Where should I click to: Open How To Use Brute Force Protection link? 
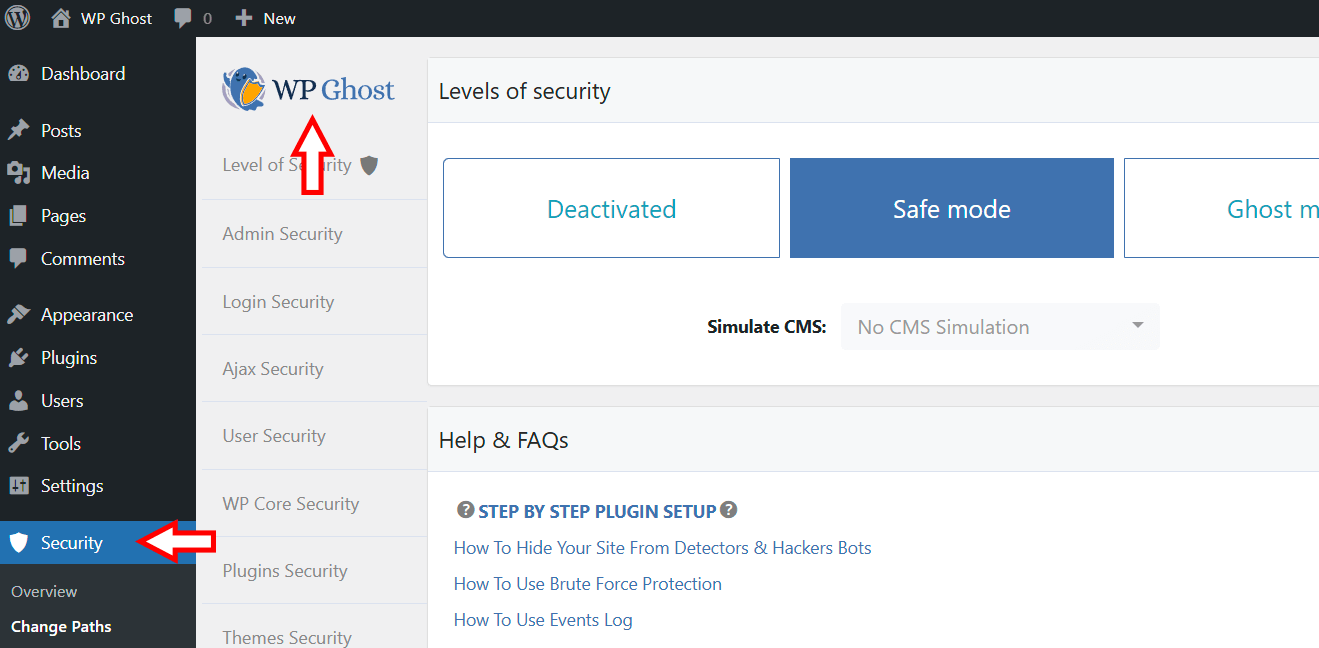587,584
